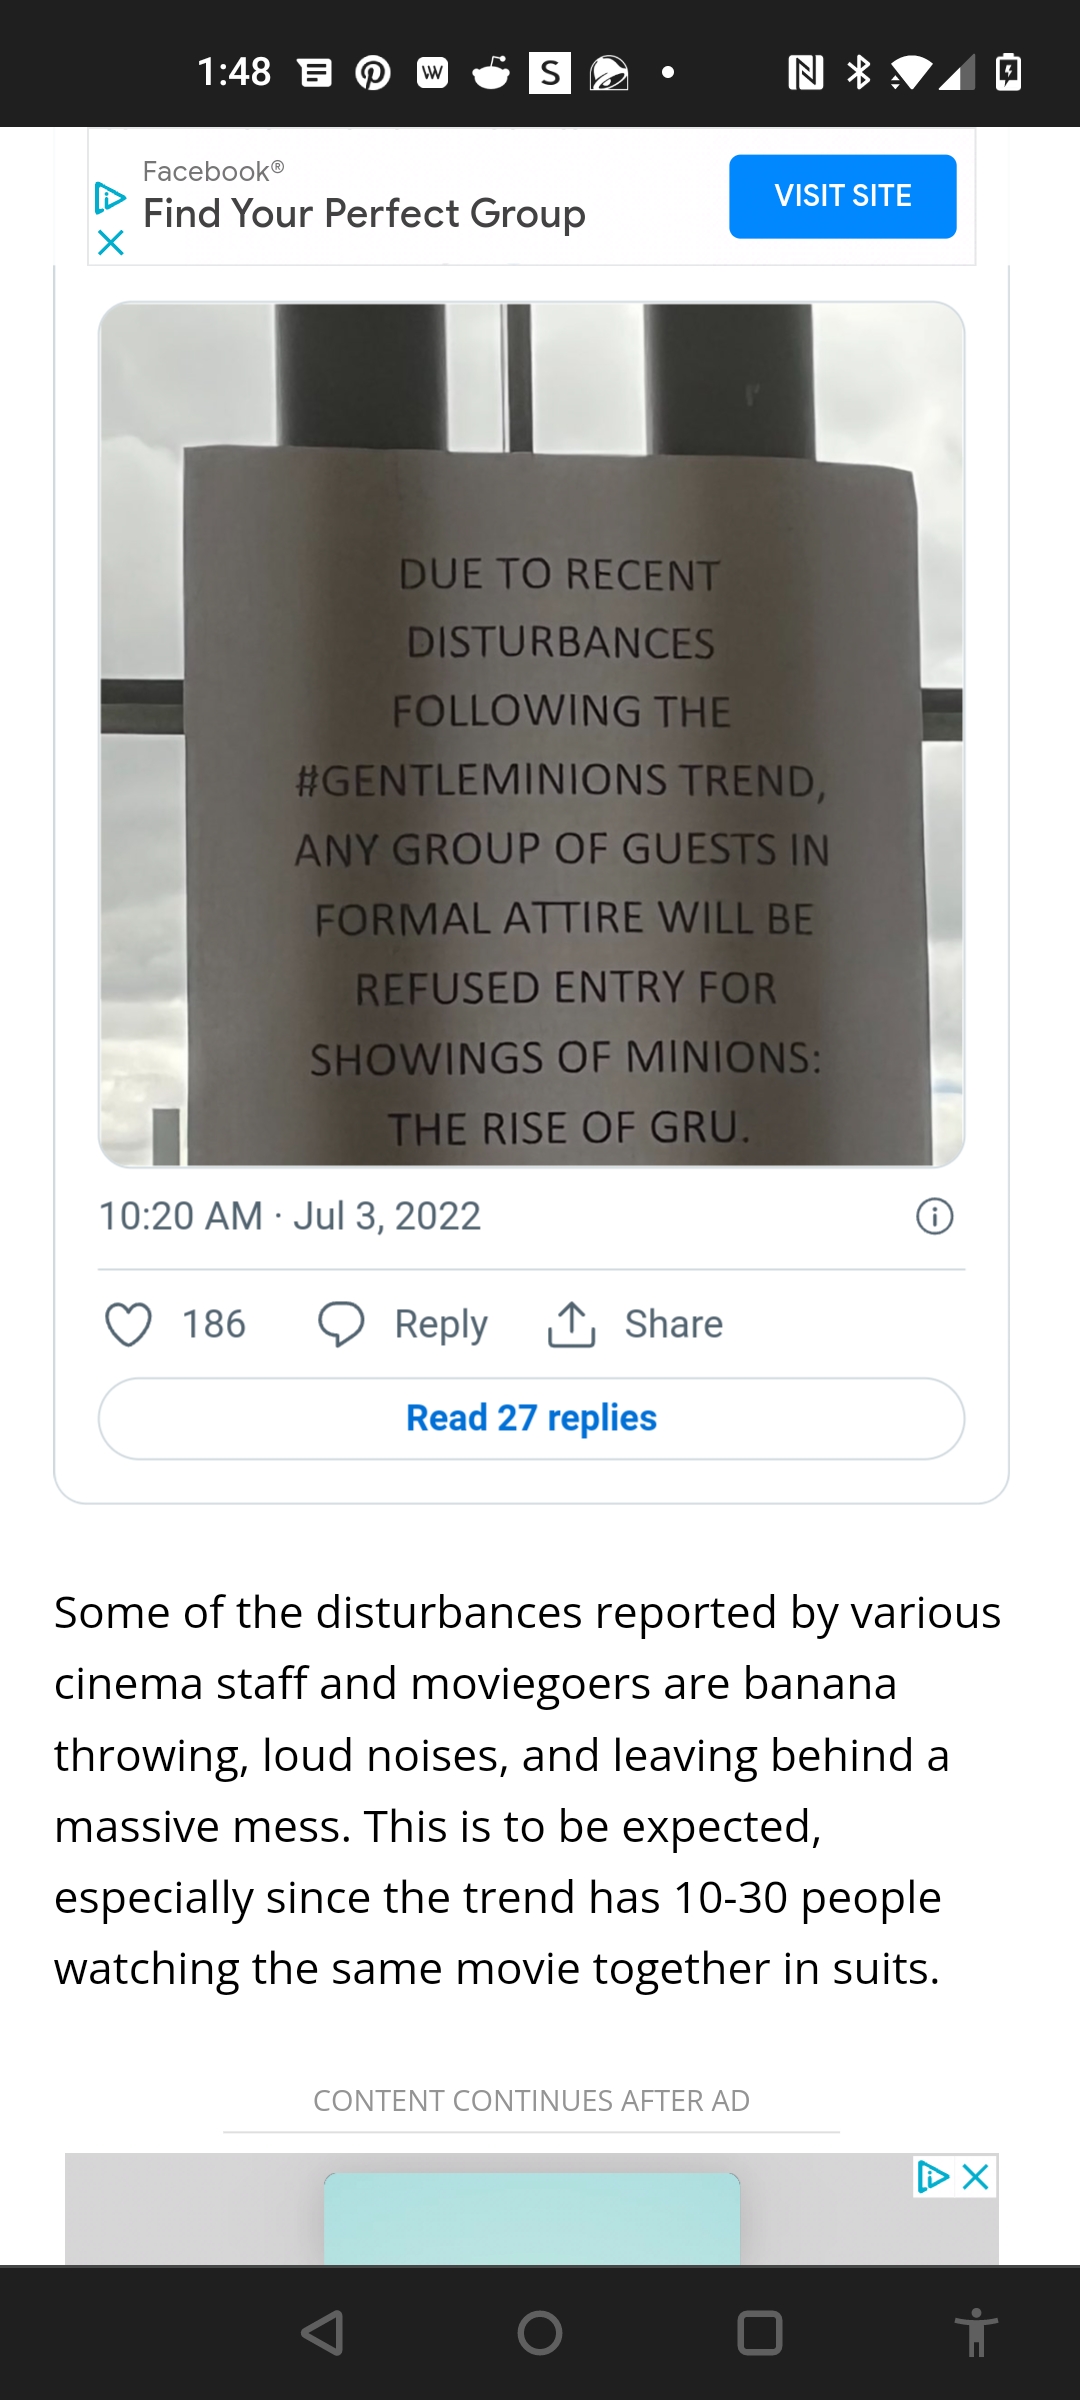Viewport: 1080px width, 2400px height.
Task: Open the tweet via its Jul 3 timestamp
Action: [290, 1215]
